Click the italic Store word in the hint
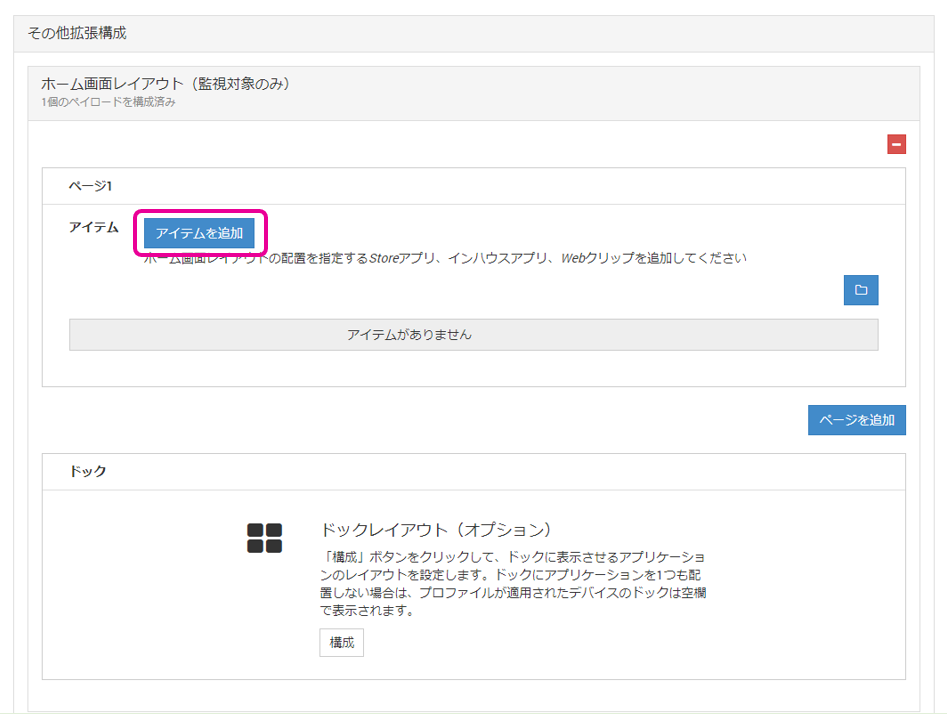Screen dimensions: 947x714 coord(385,258)
